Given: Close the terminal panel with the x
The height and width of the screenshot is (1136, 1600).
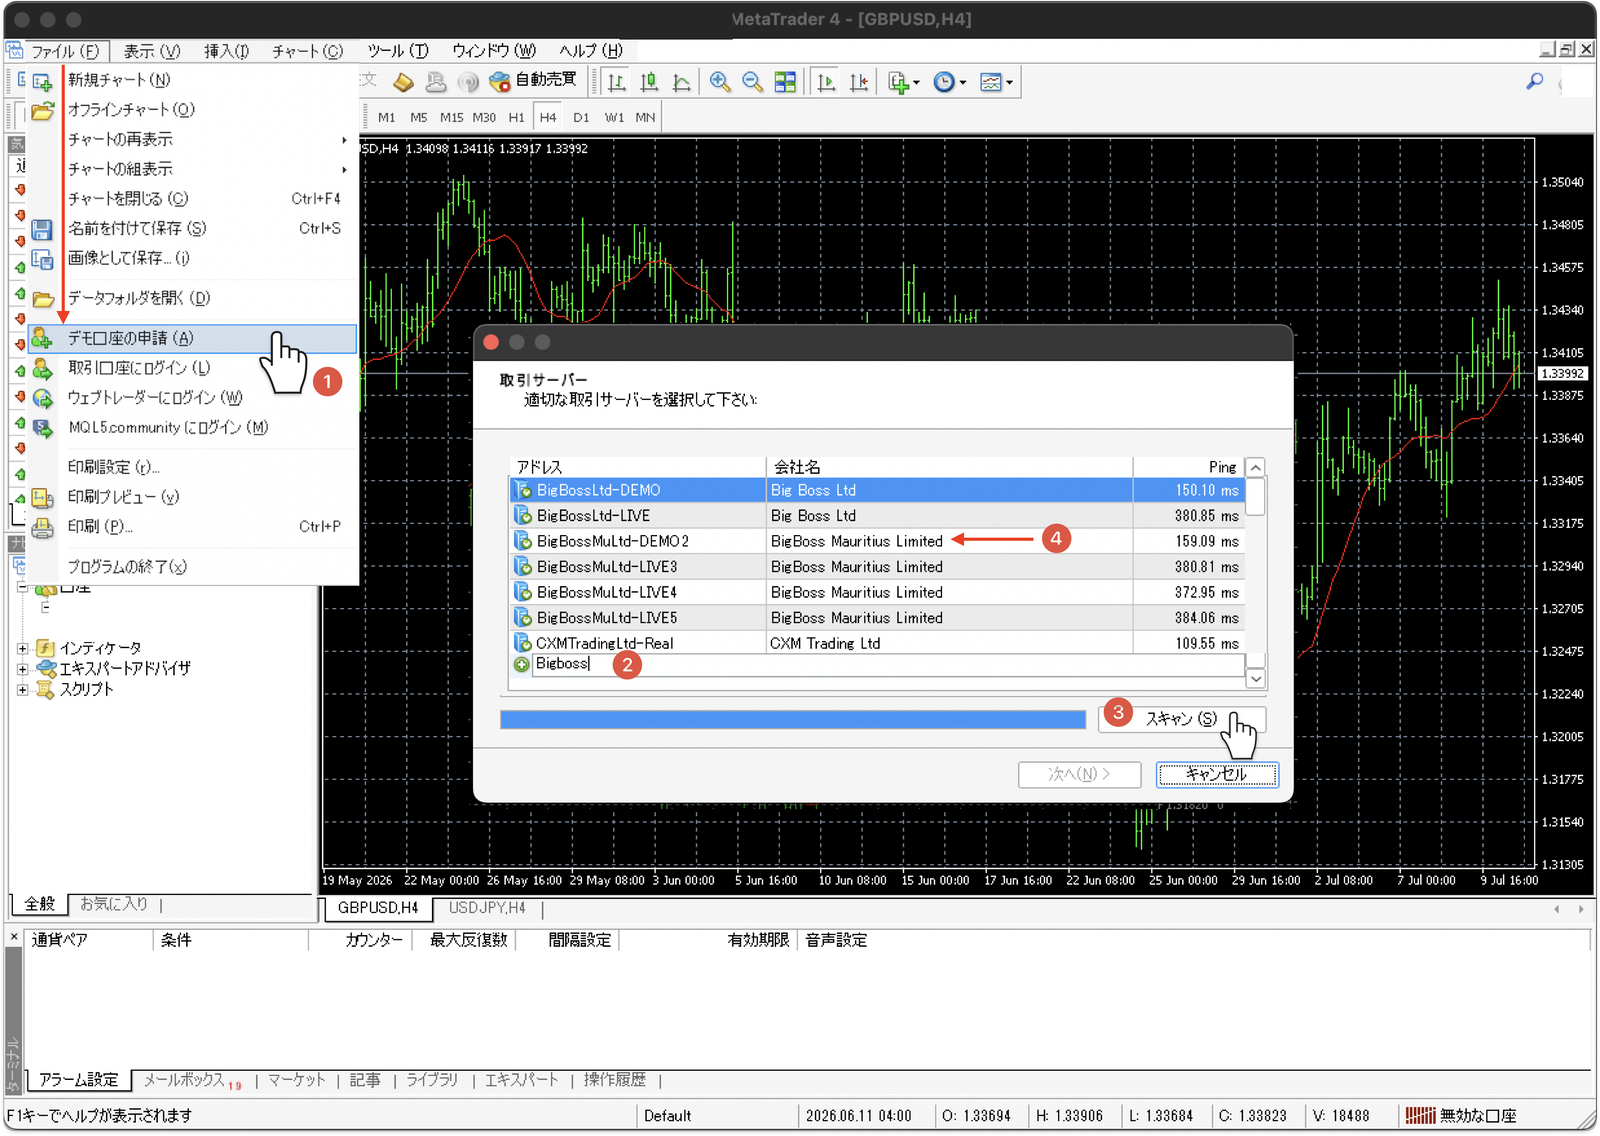Looking at the screenshot, I should pos(14,937).
